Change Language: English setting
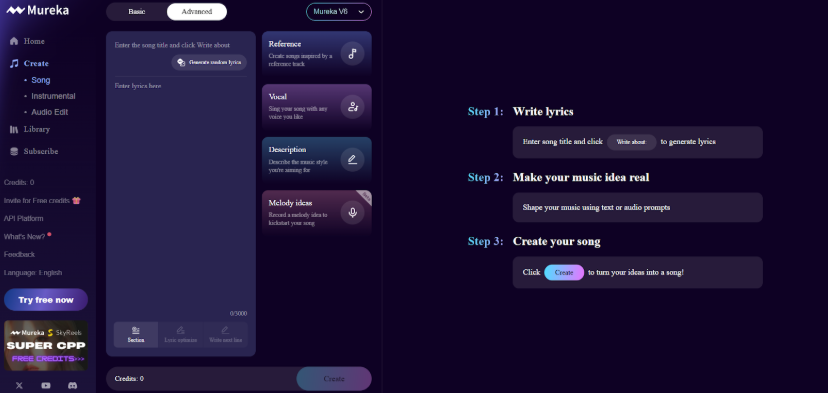The height and width of the screenshot is (393, 828). coord(33,273)
